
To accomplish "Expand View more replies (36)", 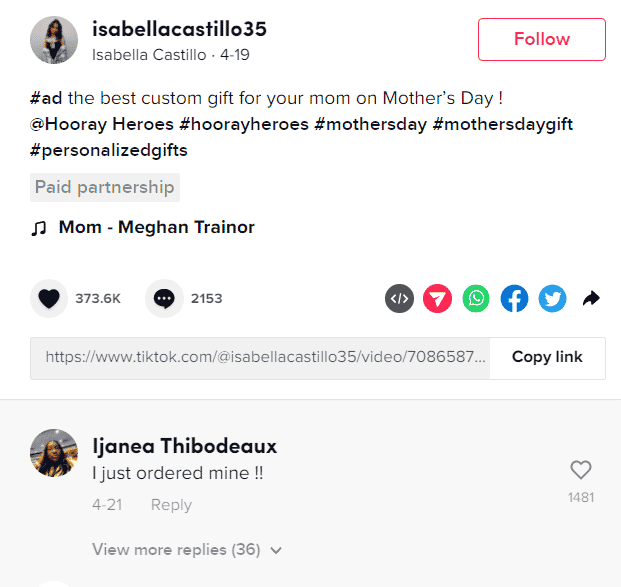I will click(x=176, y=550).
